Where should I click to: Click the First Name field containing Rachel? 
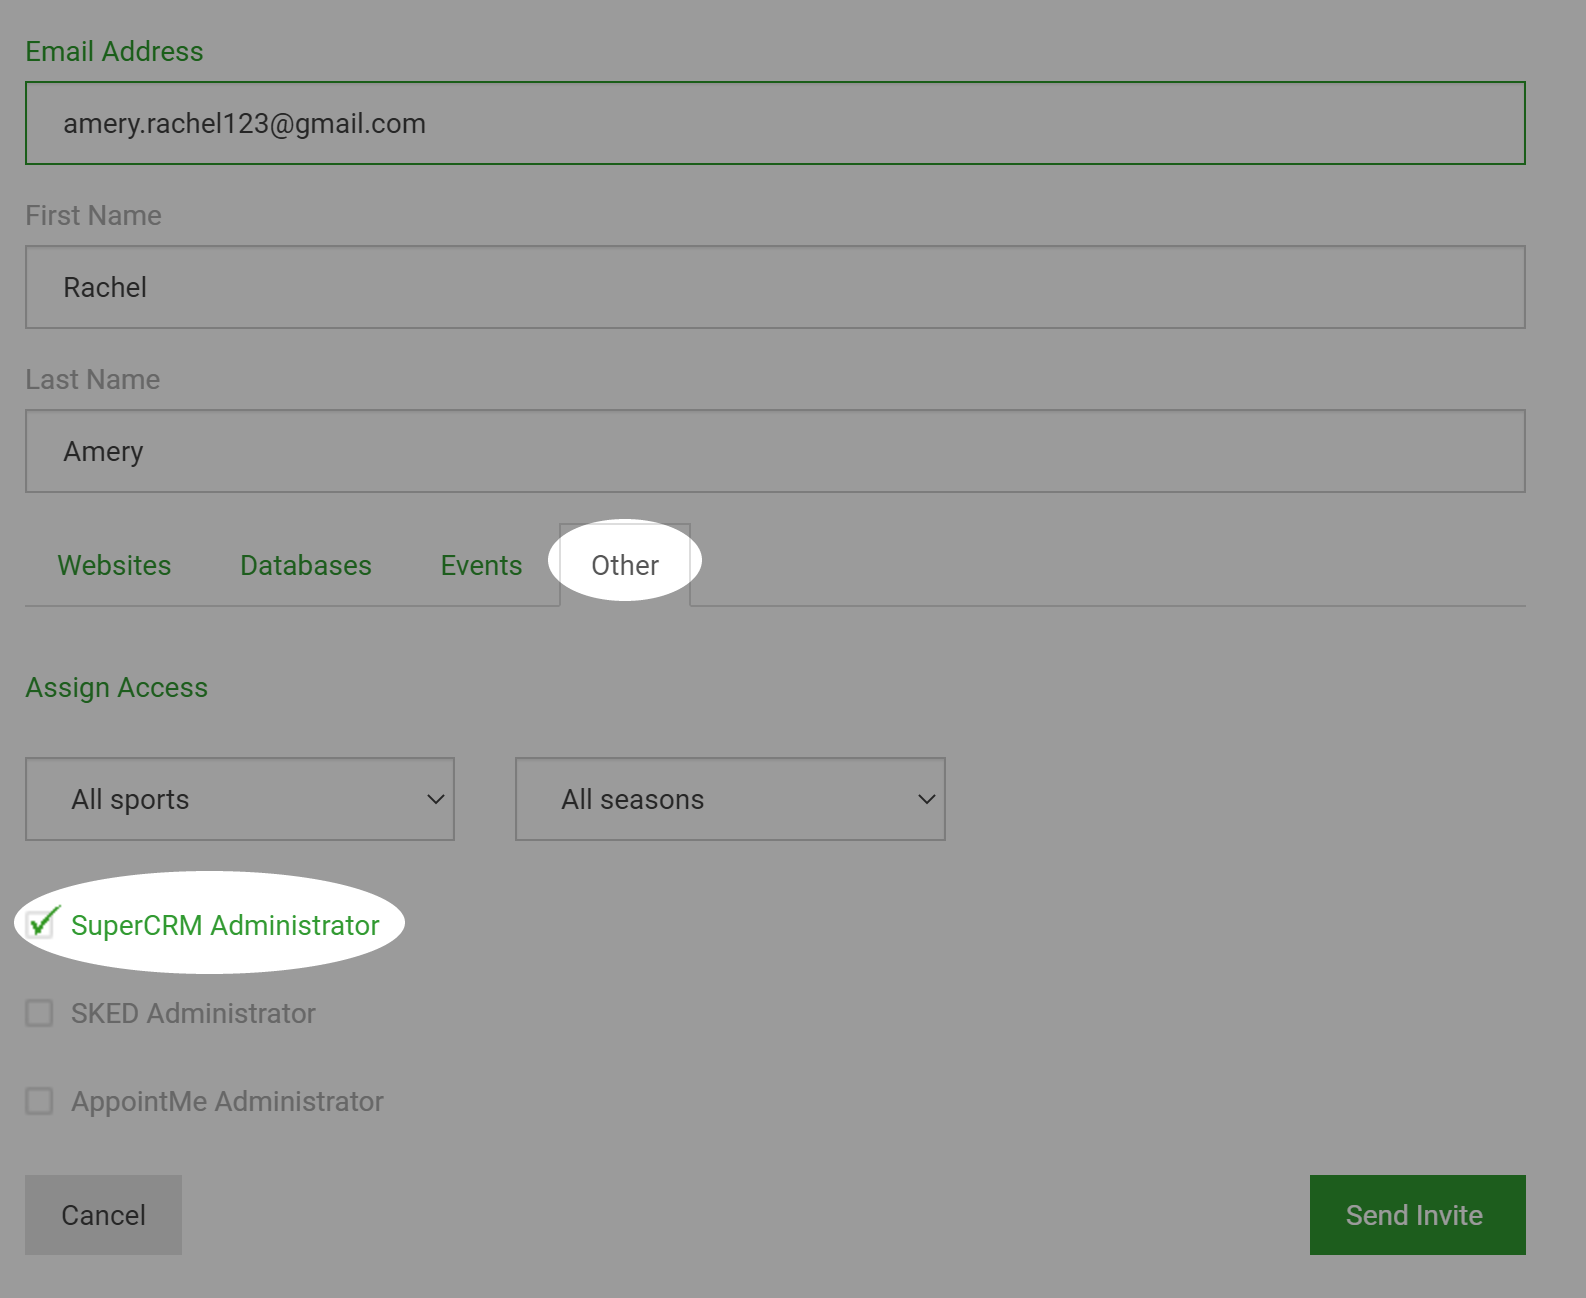point(775,287)
